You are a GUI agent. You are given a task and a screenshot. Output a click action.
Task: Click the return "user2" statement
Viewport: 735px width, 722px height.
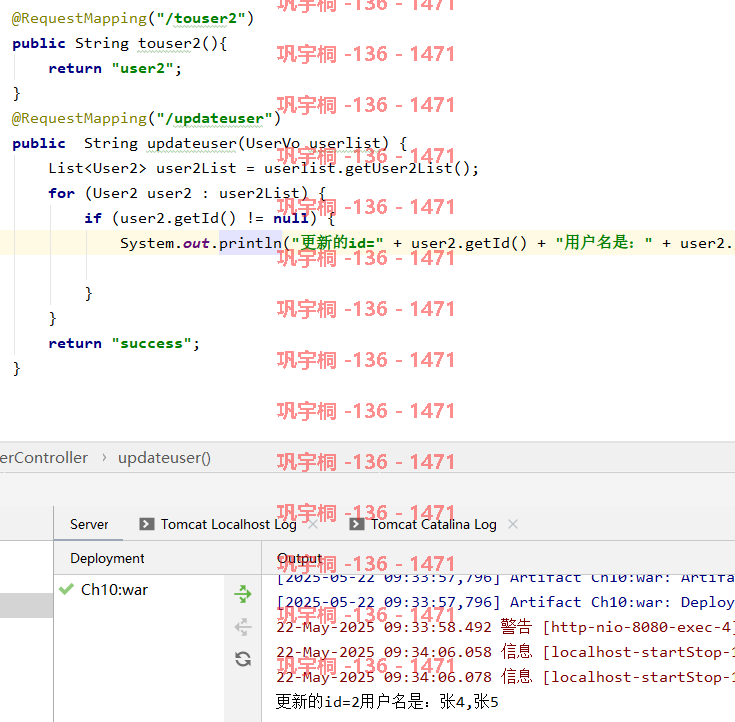pyautogui.click(x=115, y=68)
